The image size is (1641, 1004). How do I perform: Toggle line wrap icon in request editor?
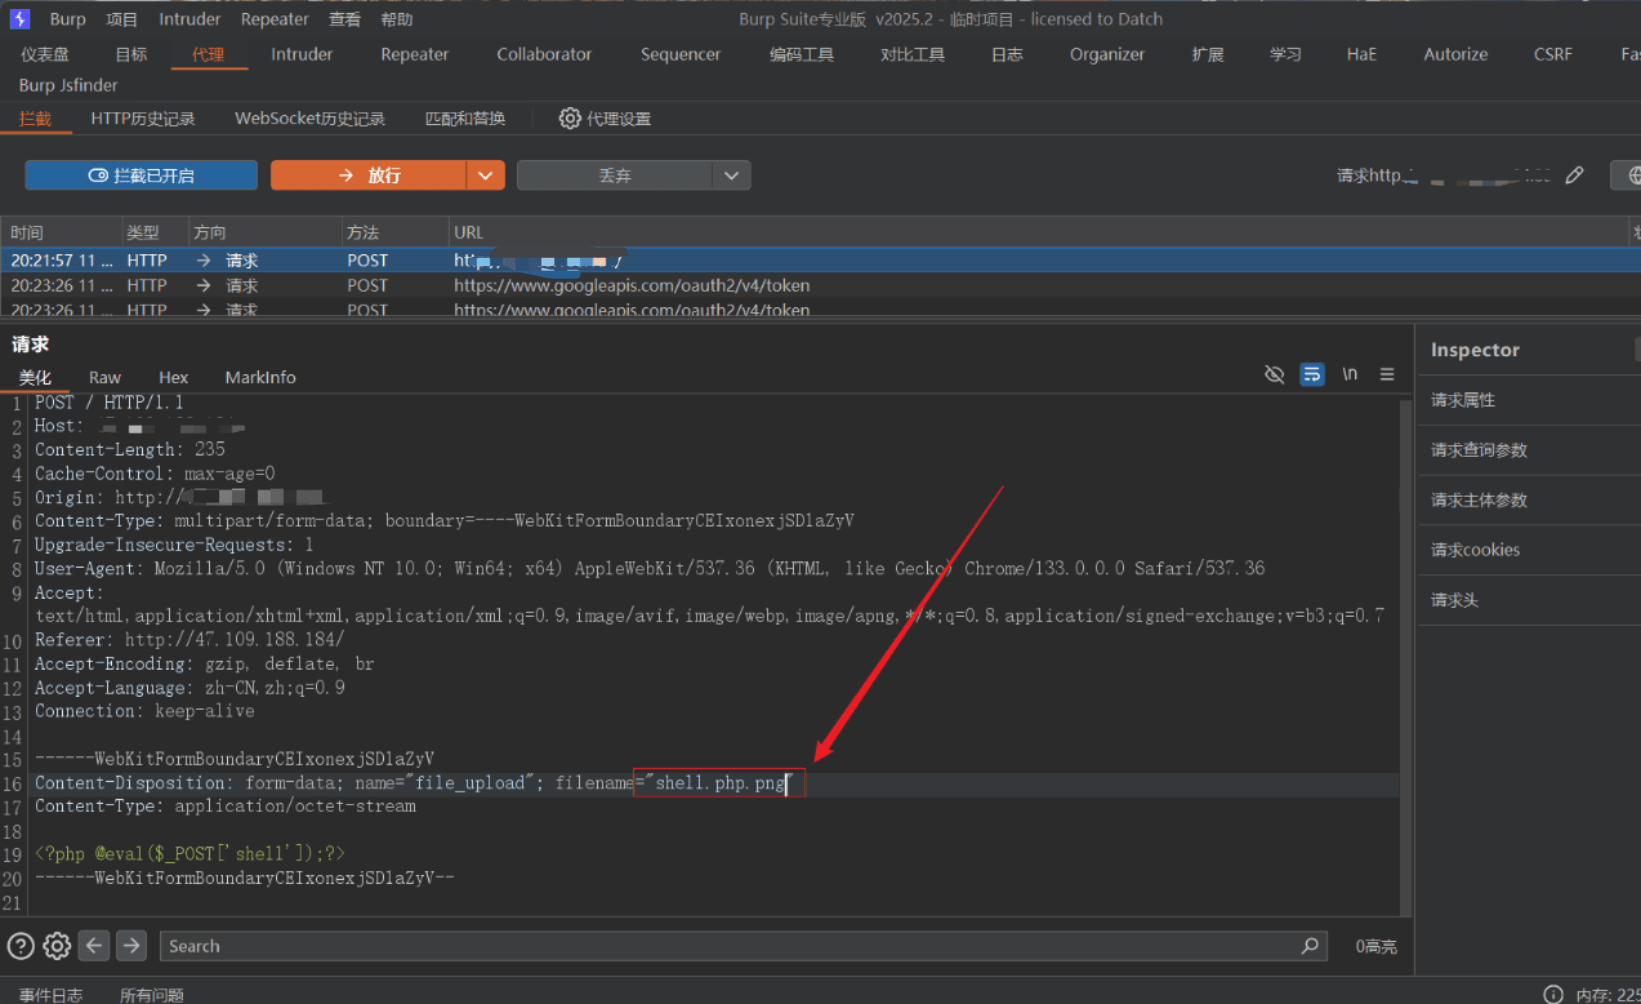click(1312, 375)
